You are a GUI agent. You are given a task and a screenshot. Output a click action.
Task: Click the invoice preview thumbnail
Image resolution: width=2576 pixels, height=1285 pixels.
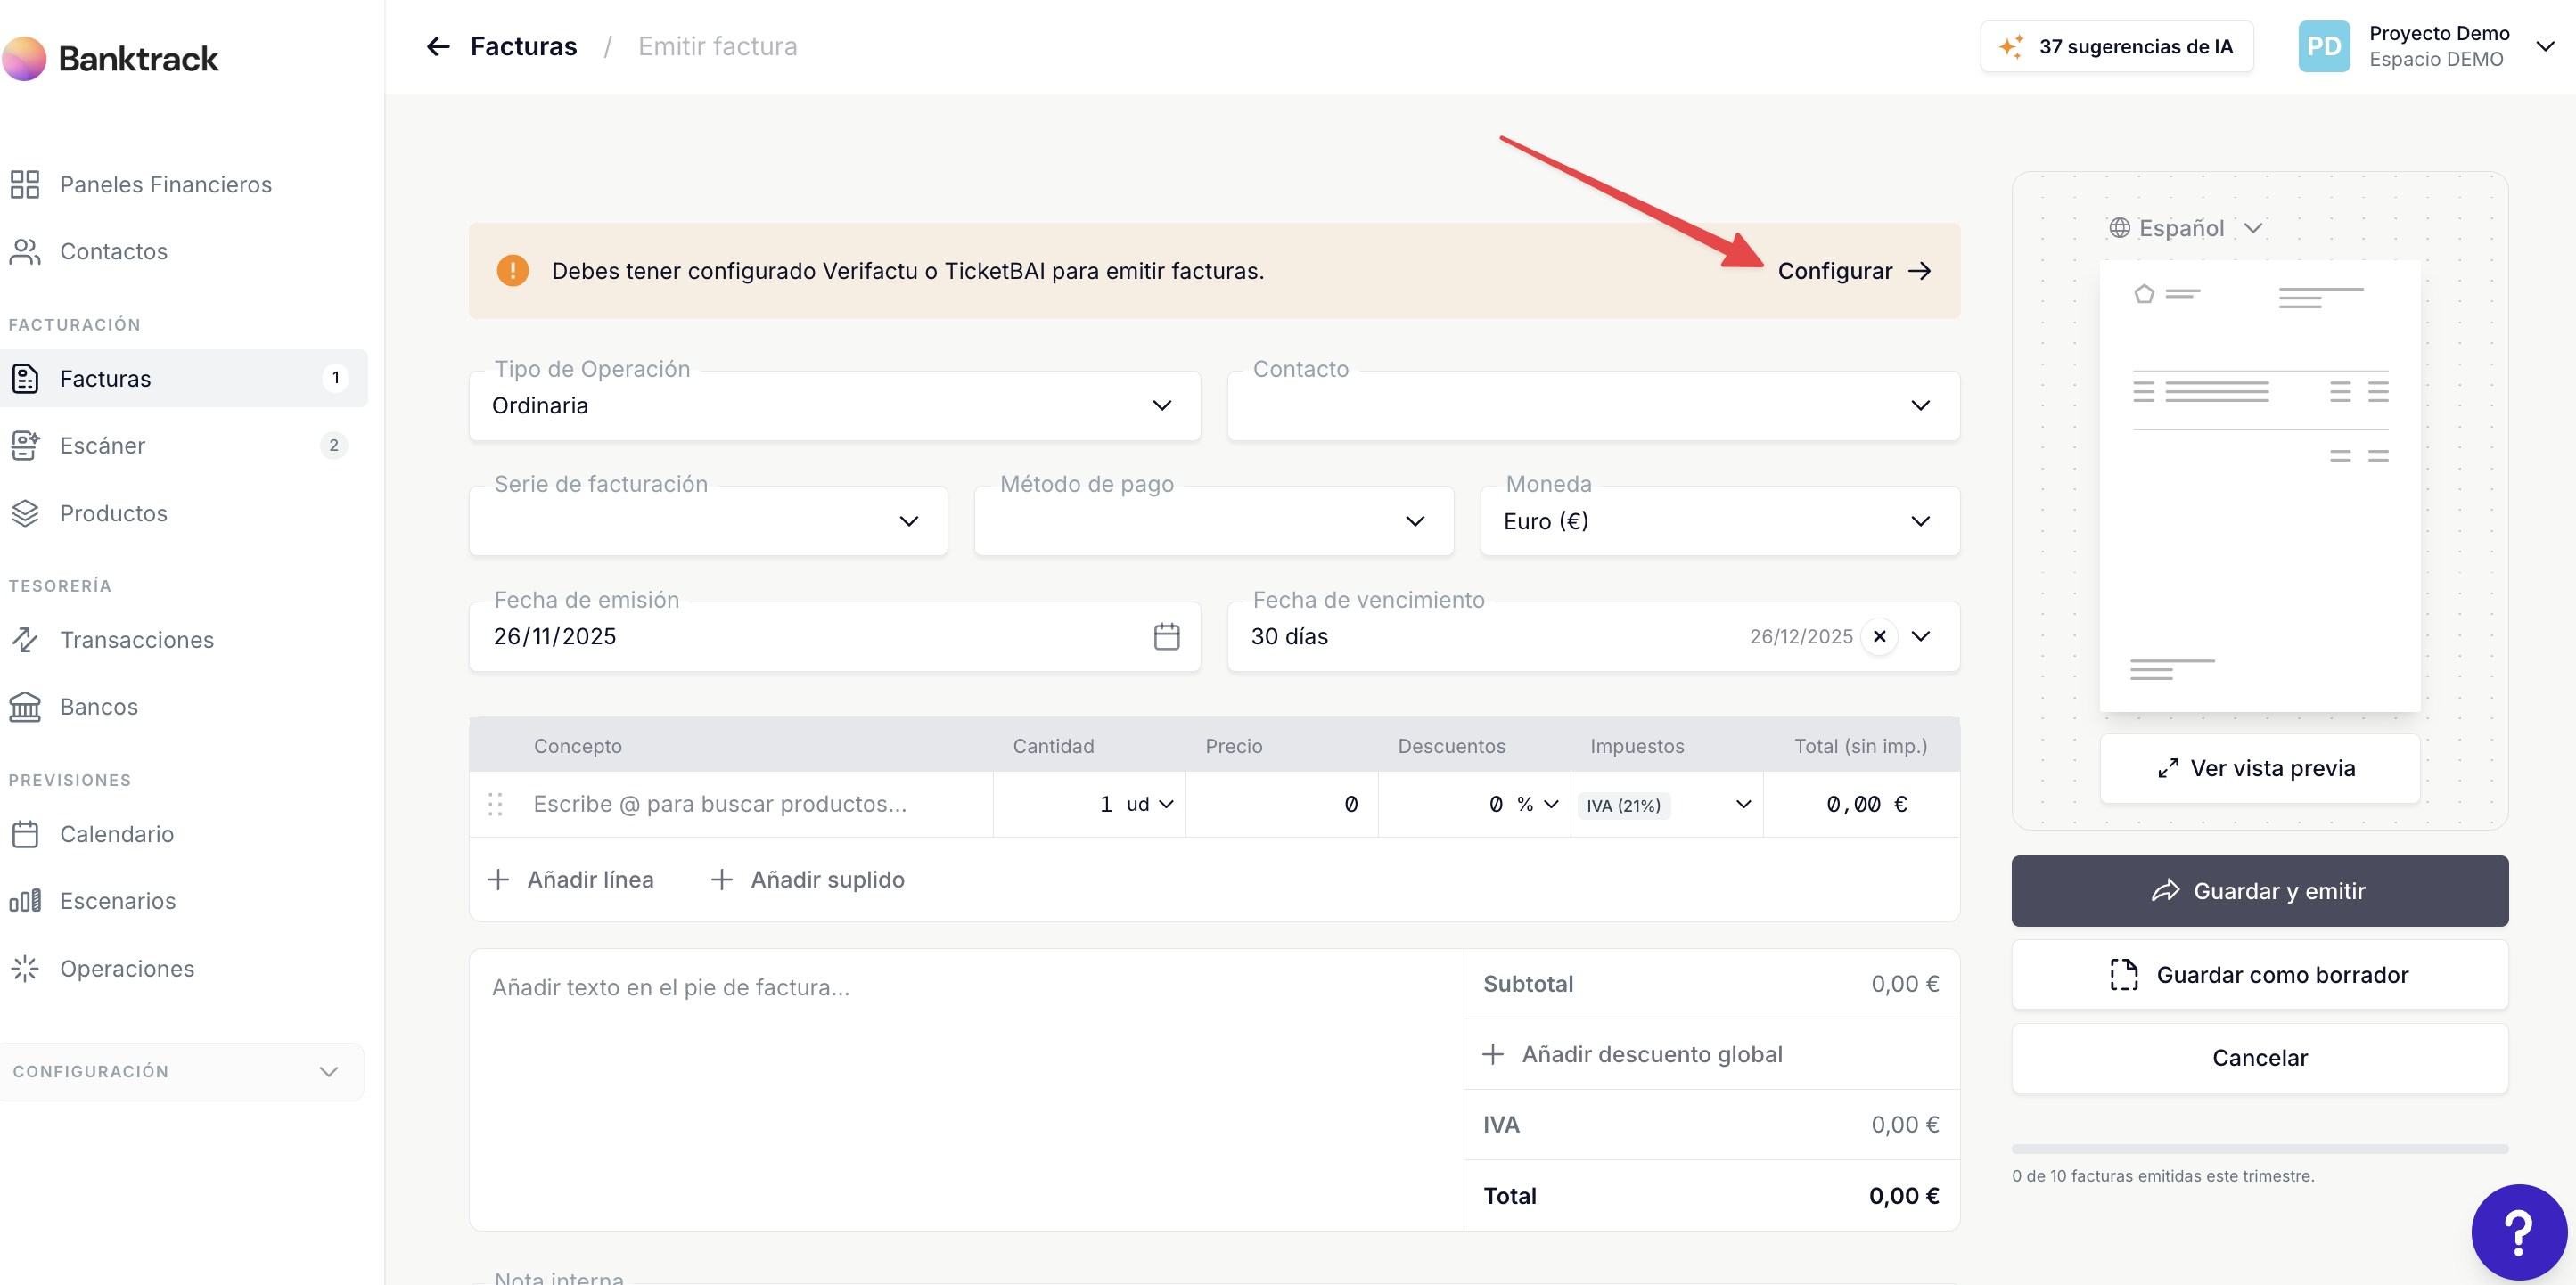tap(2259, 486)
